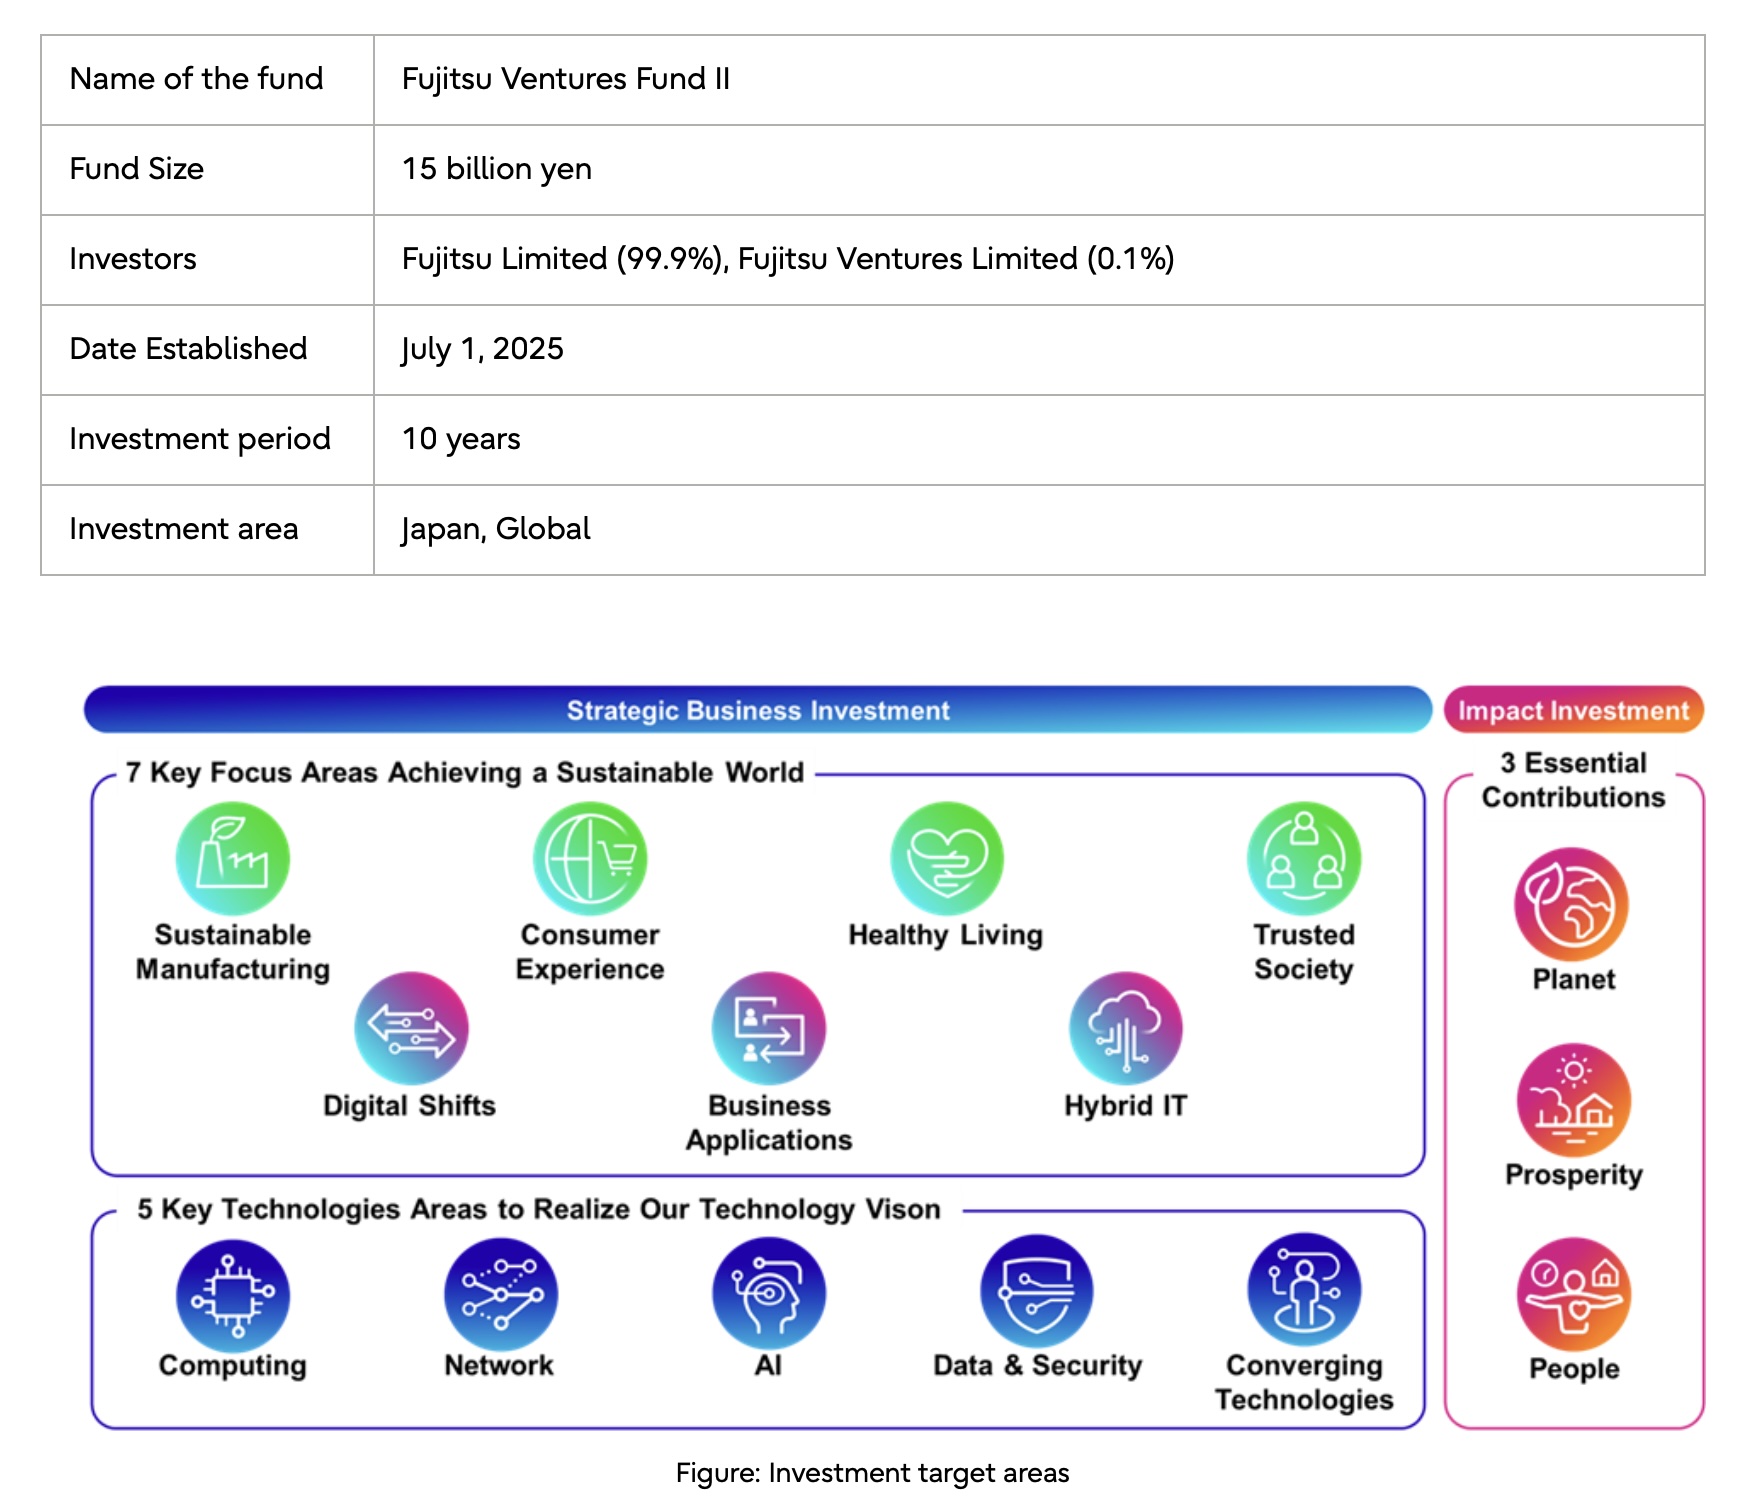Click the Converging Technologies person icon
1742x1504 pixels.
[1304, 1289]
